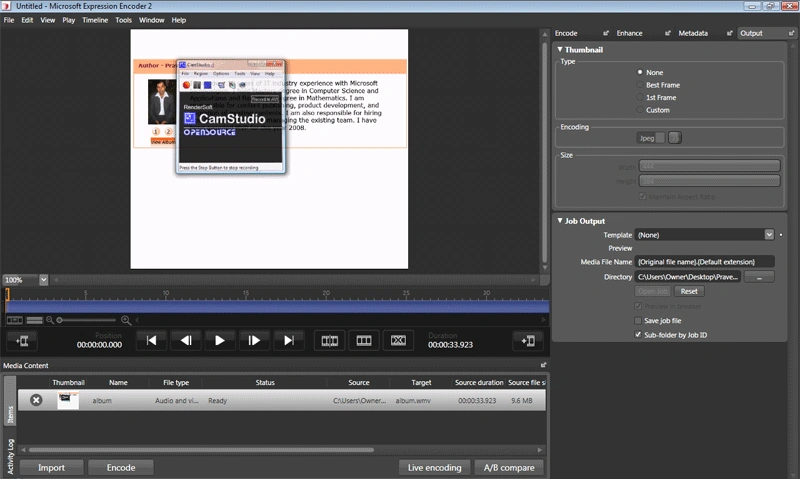Enable the Save job file checkbox
This screenshot has height=479, width=800.
tap(638, 320)
